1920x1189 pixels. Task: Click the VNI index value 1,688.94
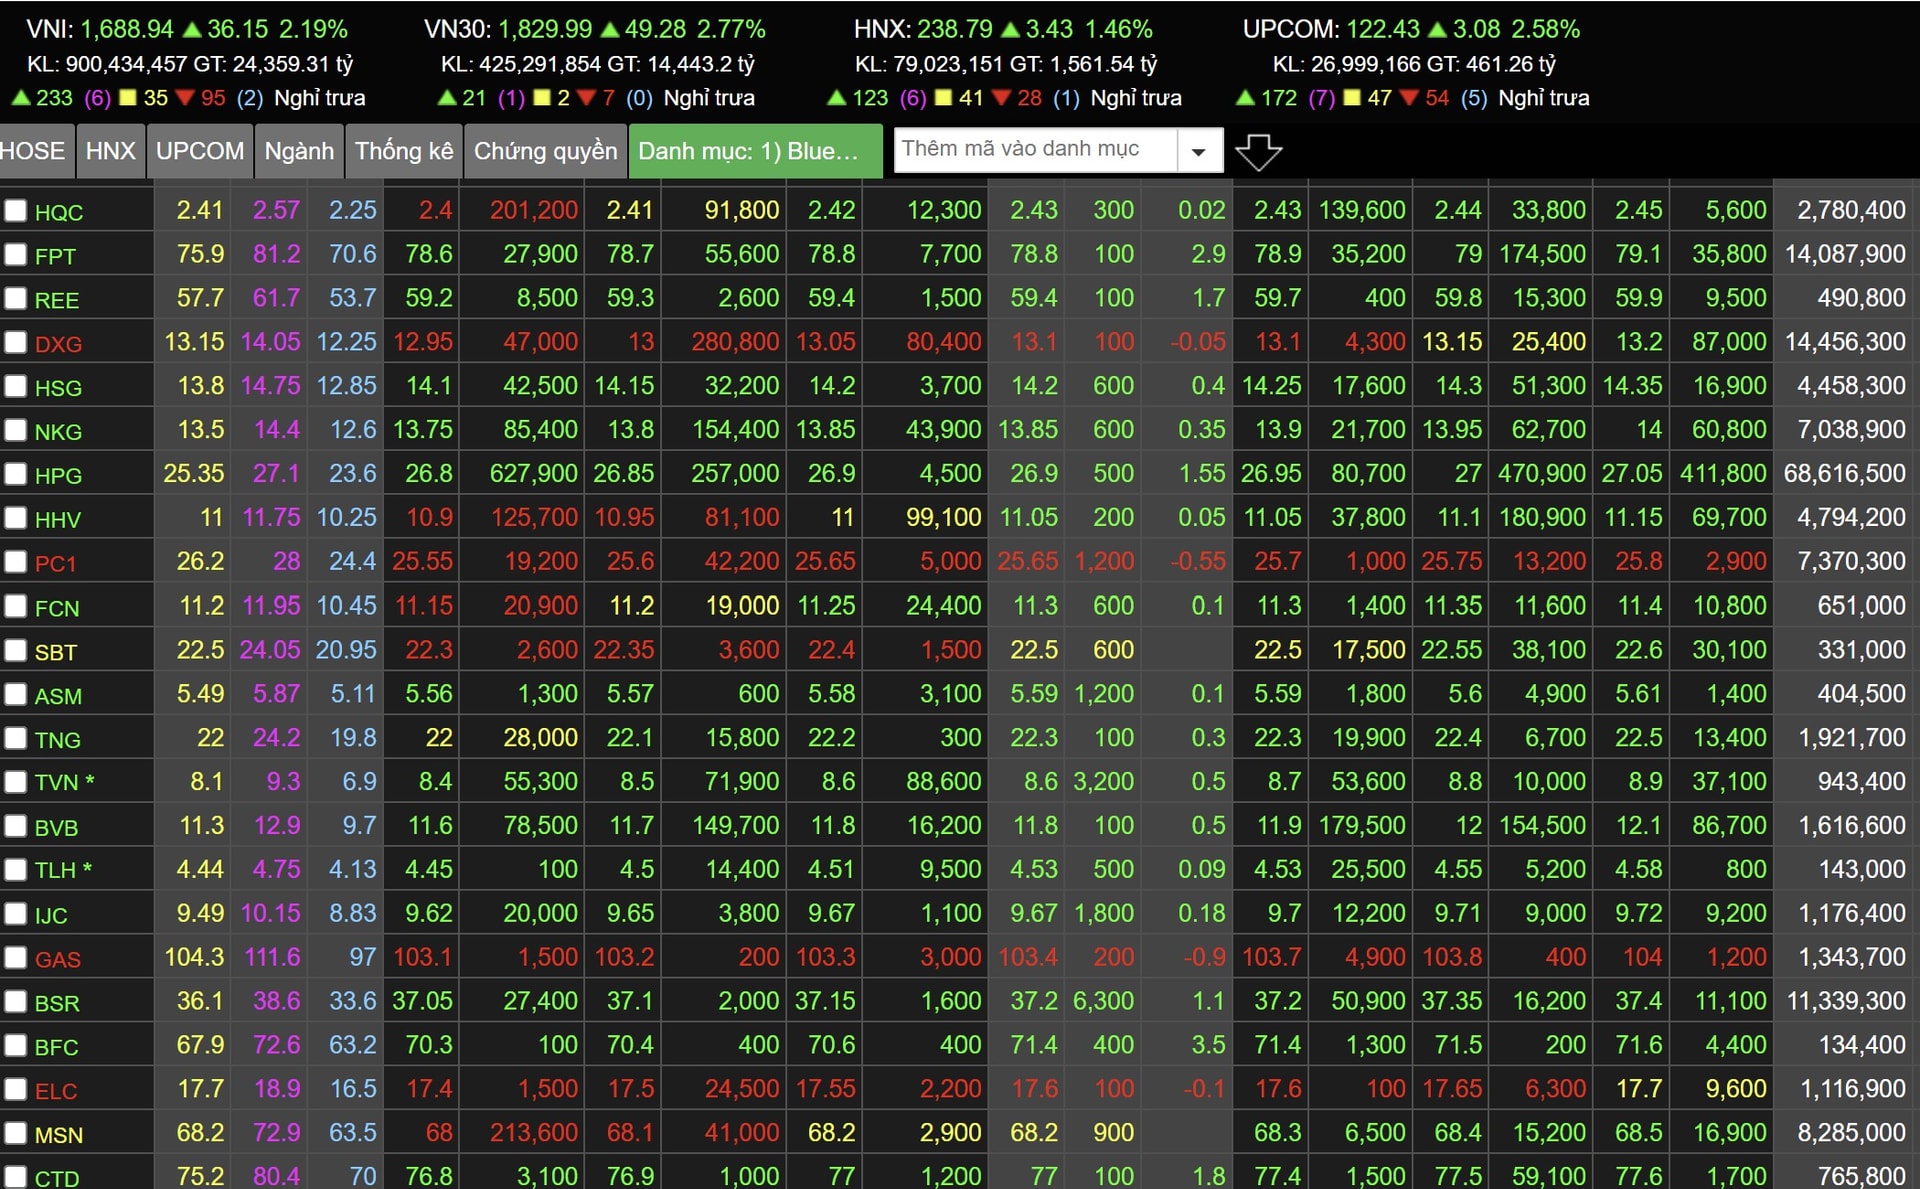coord(127,29)
